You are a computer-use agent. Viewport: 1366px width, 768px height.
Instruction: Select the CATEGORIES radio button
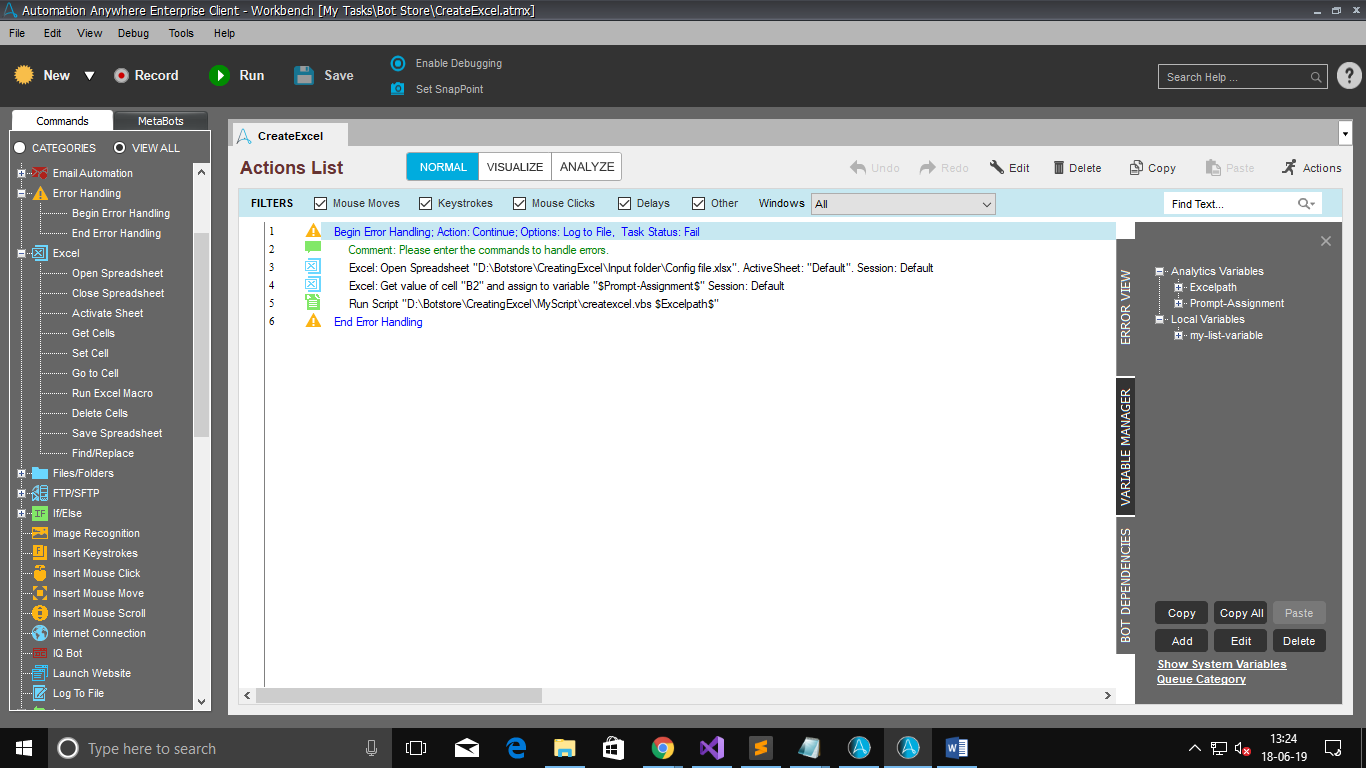point(20,148)
